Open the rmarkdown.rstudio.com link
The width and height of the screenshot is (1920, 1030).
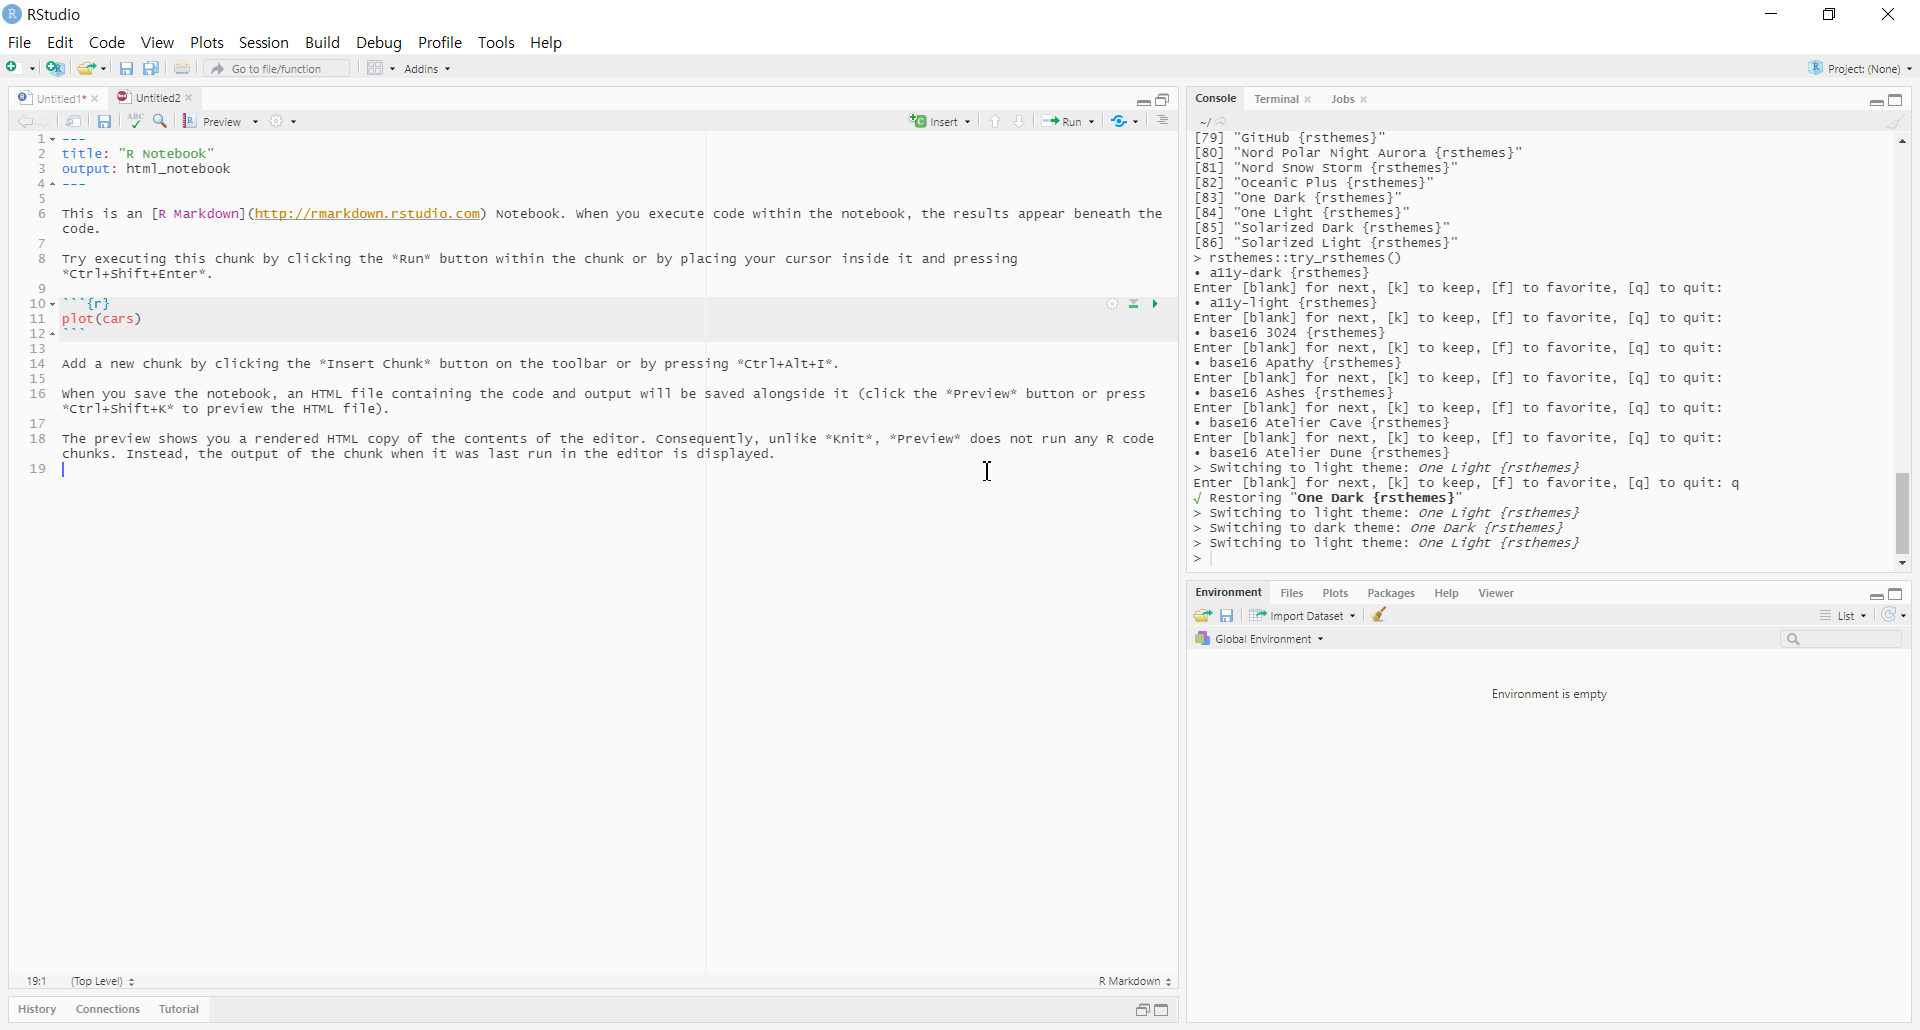[x=367, y=214]
